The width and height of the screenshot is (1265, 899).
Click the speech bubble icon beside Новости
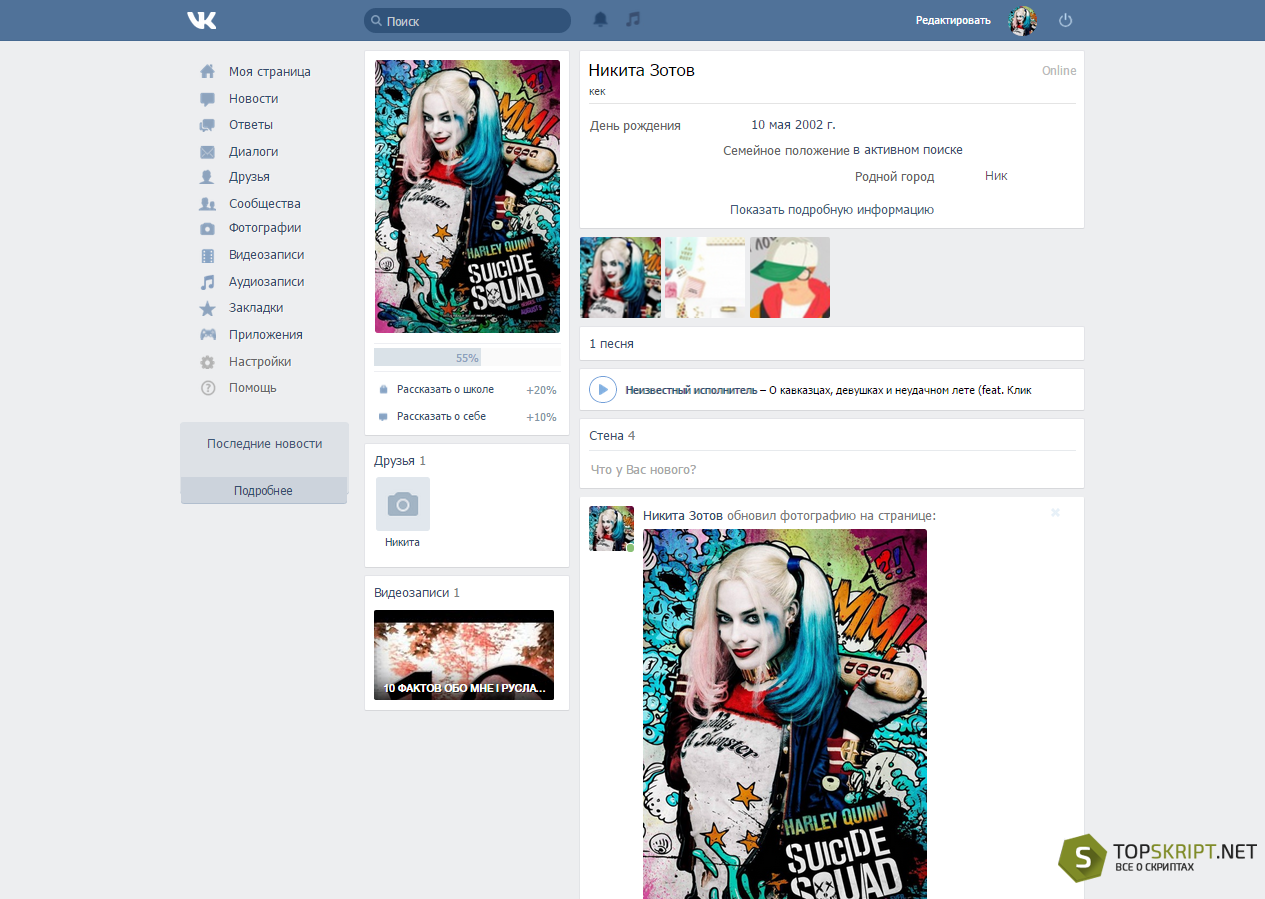(207, 99)
